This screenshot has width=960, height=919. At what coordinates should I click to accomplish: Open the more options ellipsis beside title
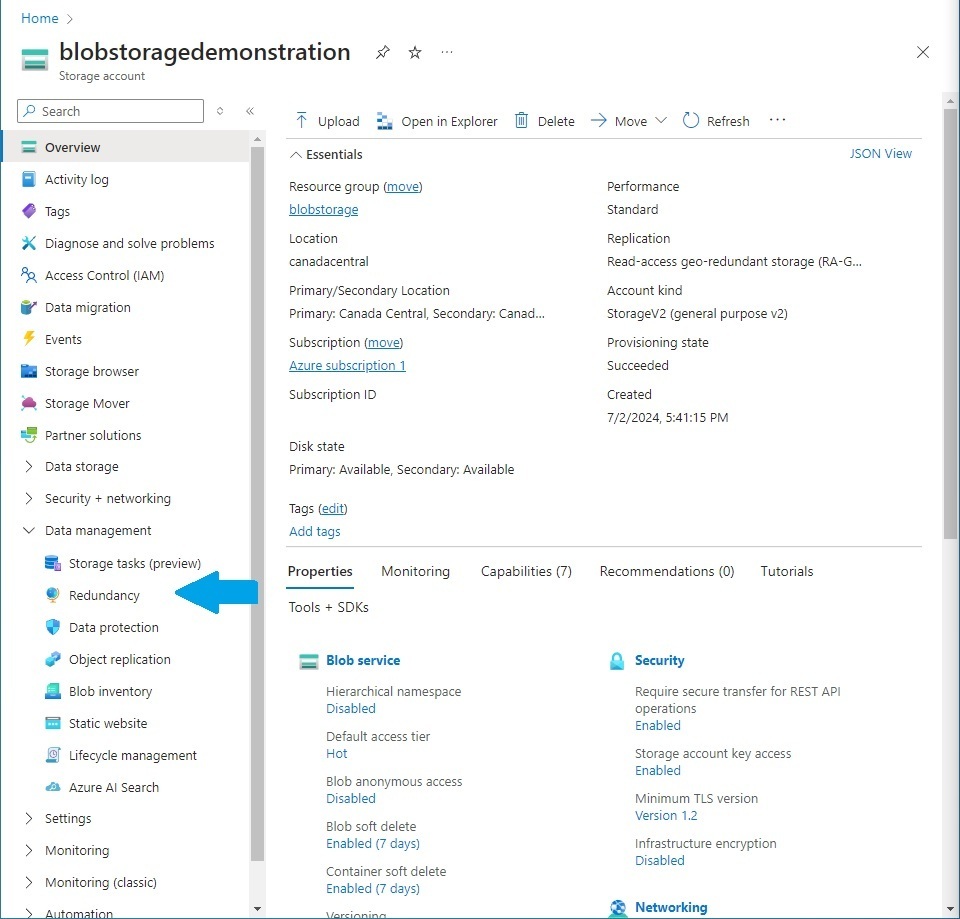tap(447, 53)
